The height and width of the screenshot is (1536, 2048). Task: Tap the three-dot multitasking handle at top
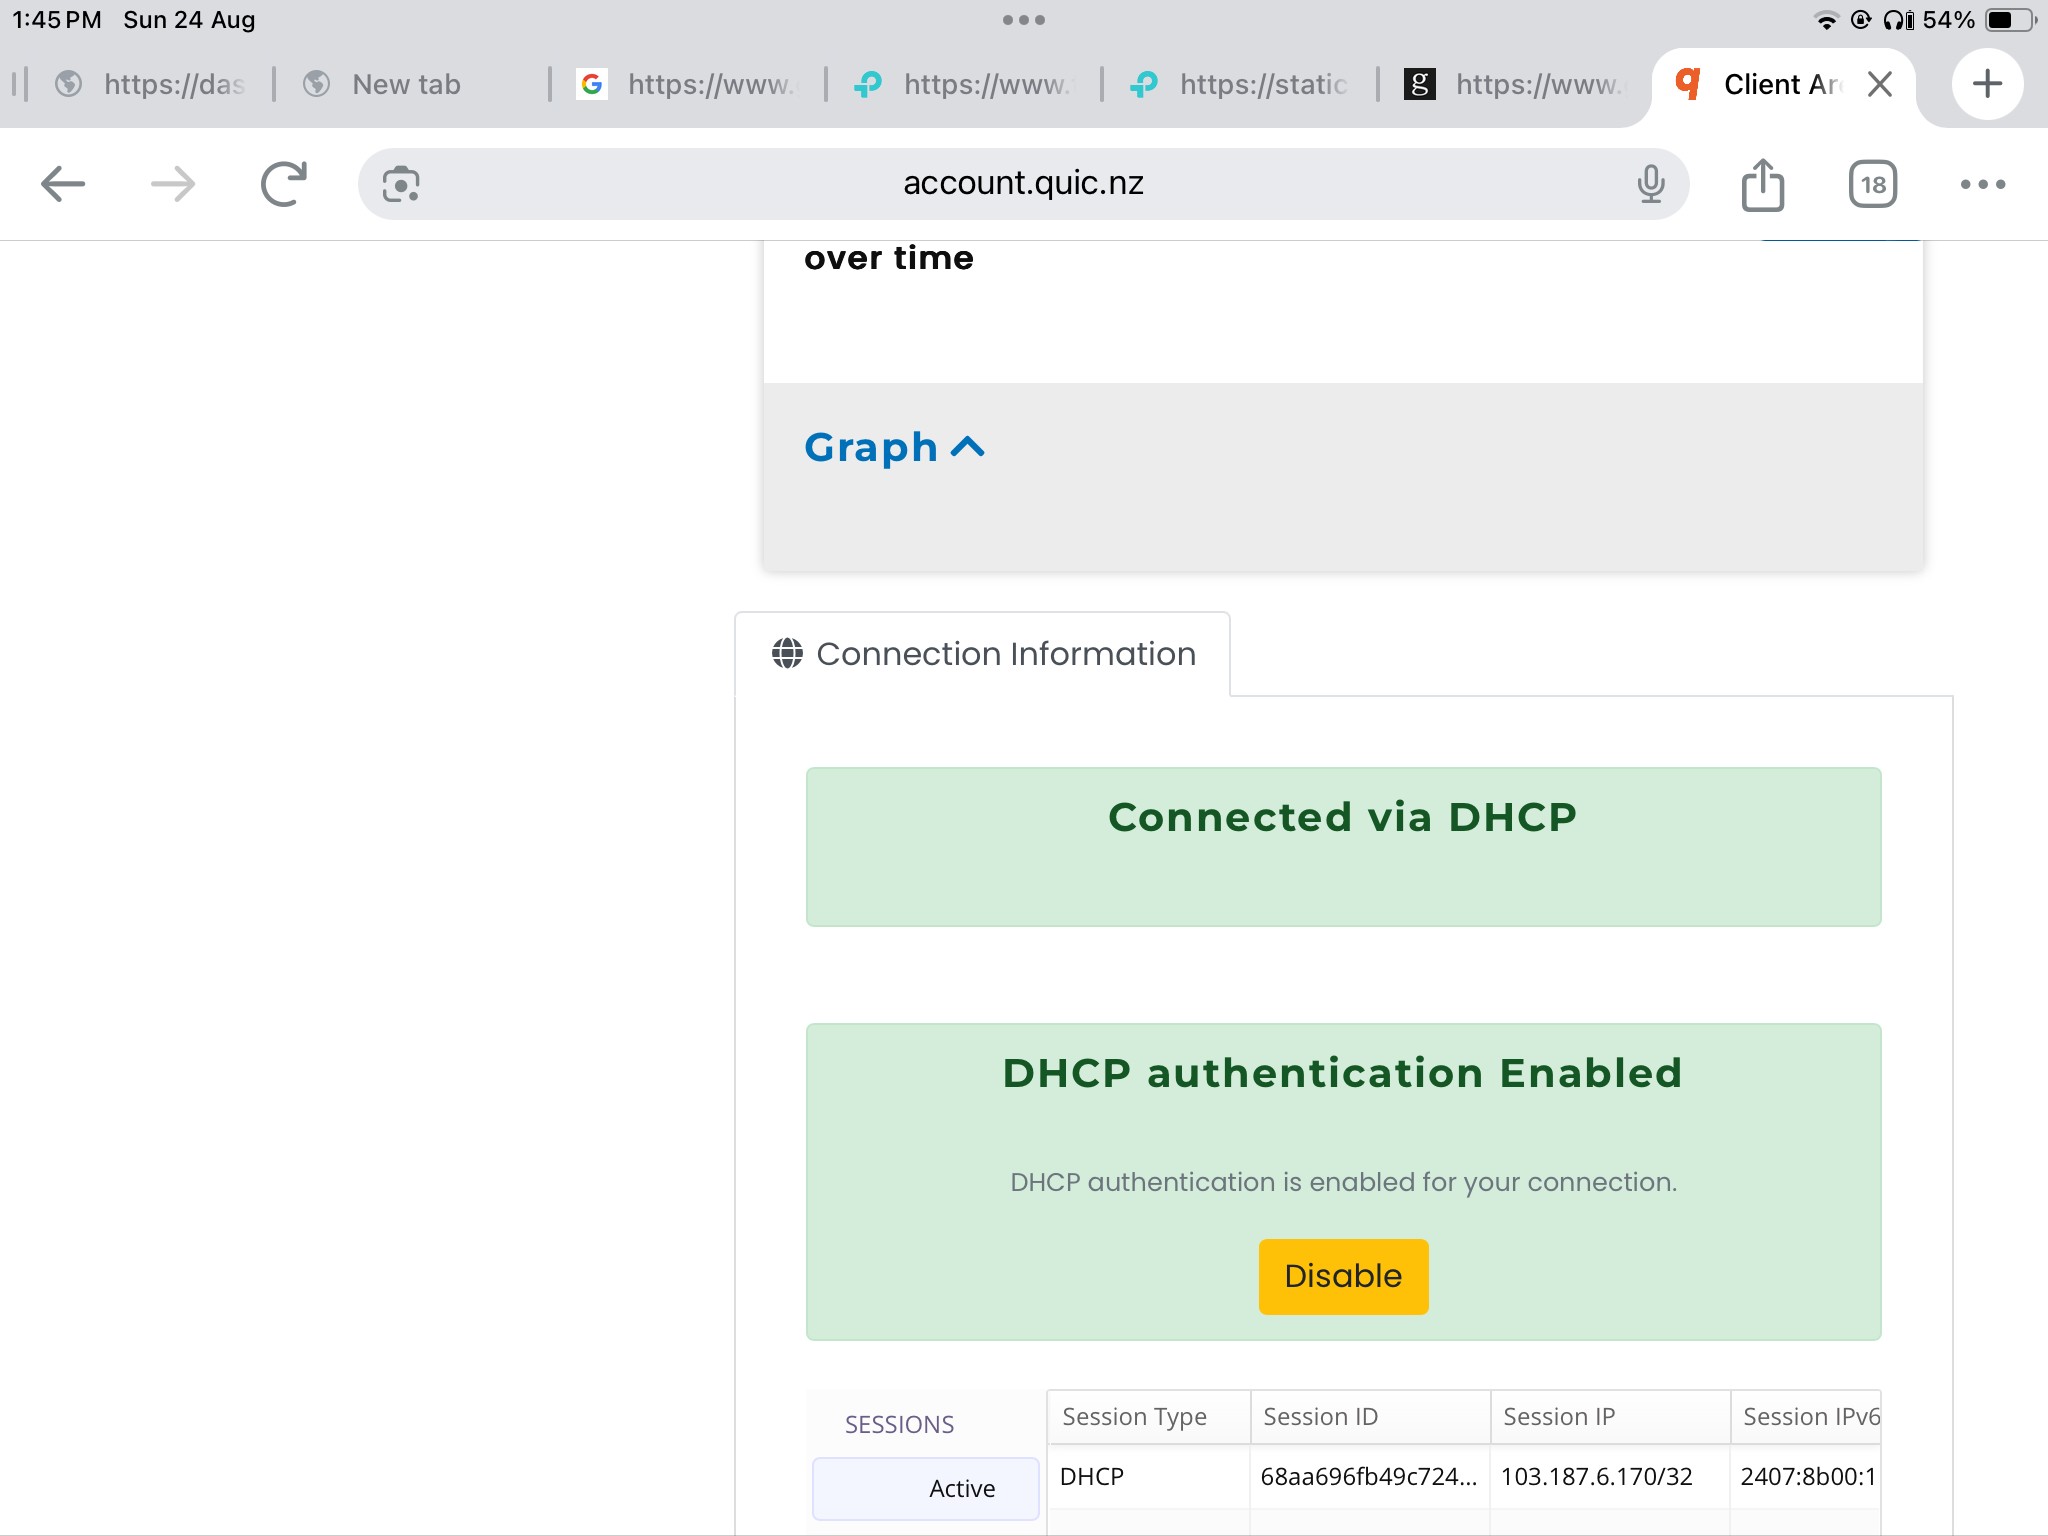click(1023, 20)
